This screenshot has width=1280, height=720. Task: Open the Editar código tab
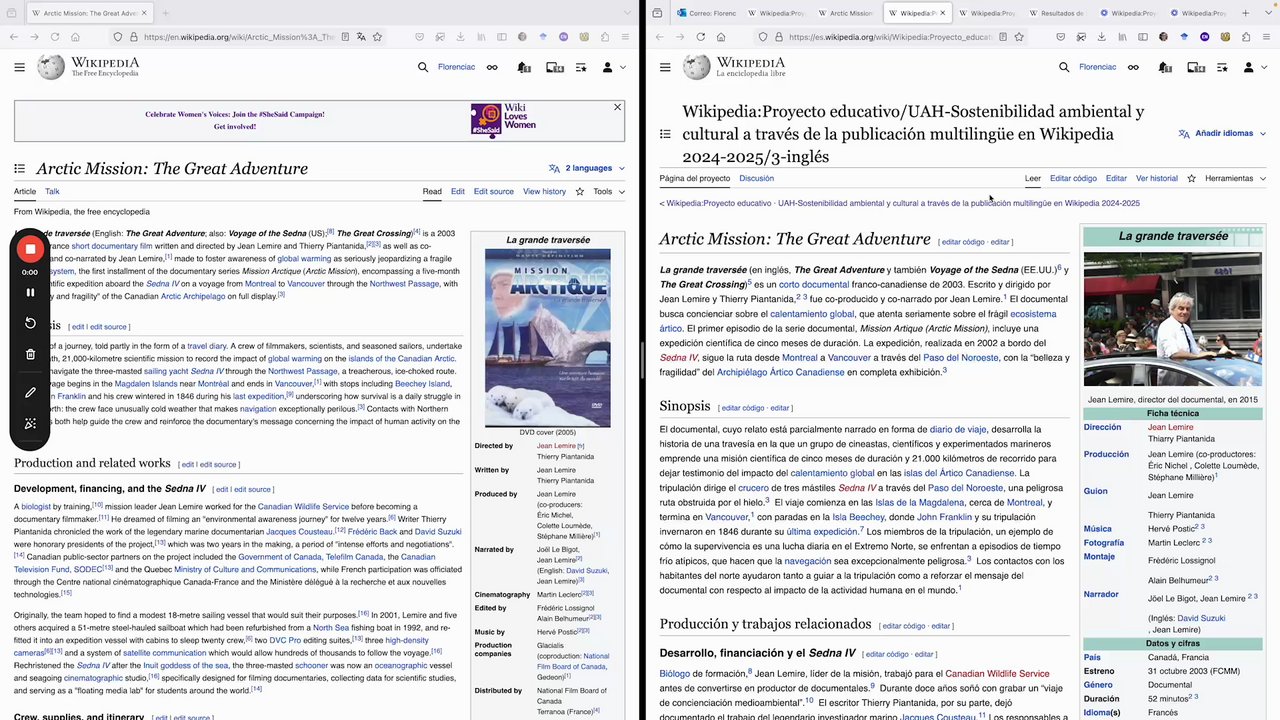[x=1073, y=178]
